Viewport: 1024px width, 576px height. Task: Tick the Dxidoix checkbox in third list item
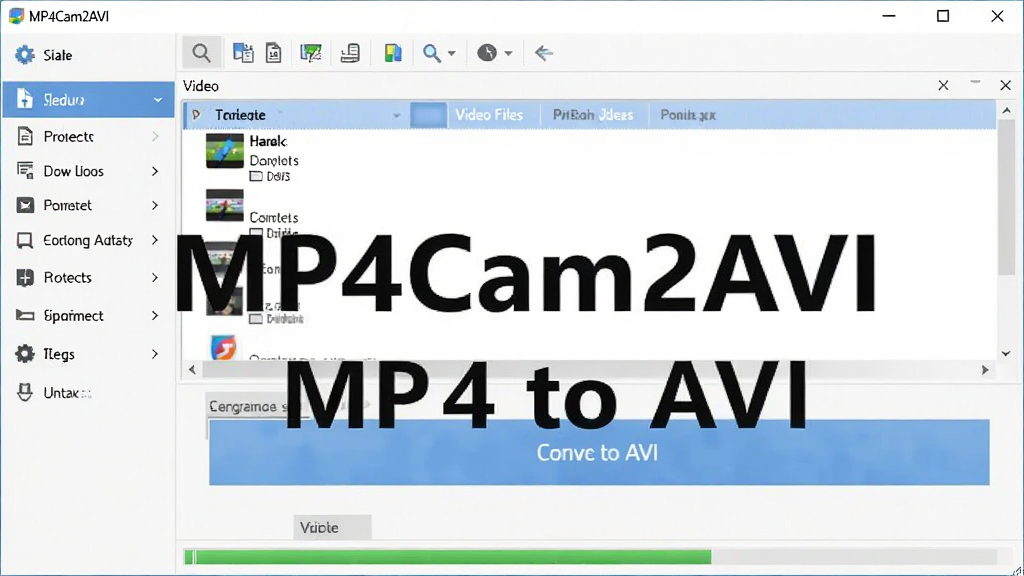tap(256, 319)
